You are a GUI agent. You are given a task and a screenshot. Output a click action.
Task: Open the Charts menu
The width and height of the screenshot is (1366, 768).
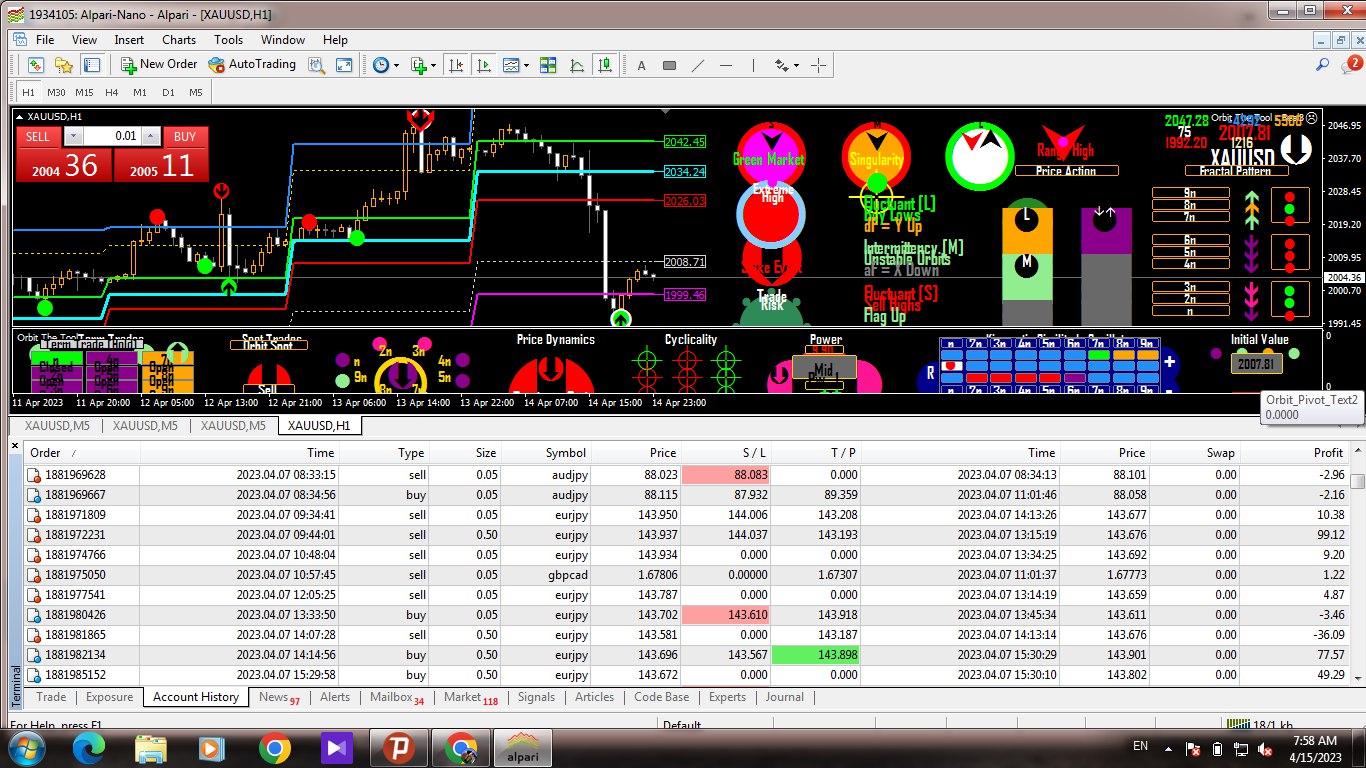[x=179, y=40]
